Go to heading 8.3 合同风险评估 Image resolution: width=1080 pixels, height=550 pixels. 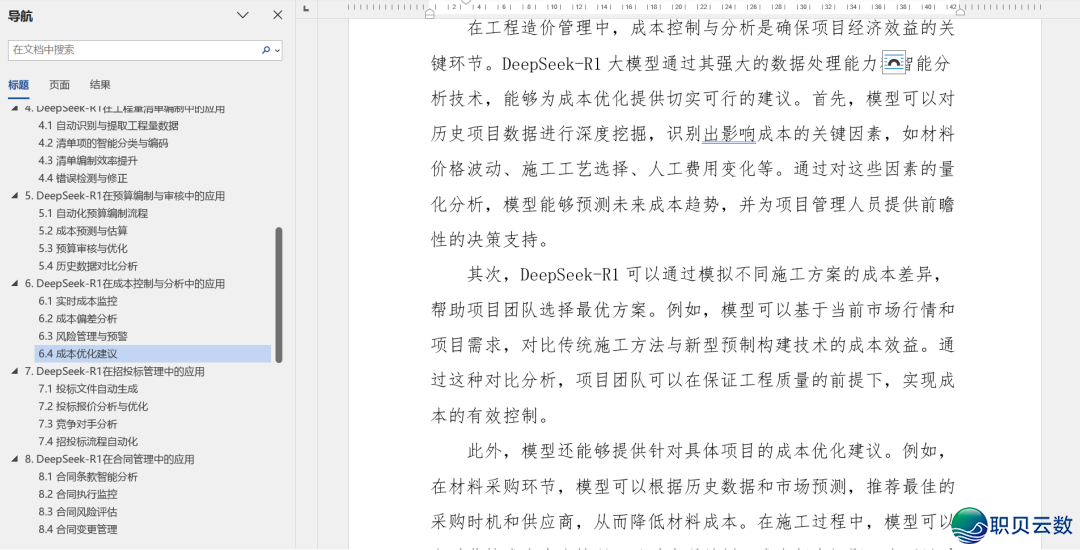(78, 511)
